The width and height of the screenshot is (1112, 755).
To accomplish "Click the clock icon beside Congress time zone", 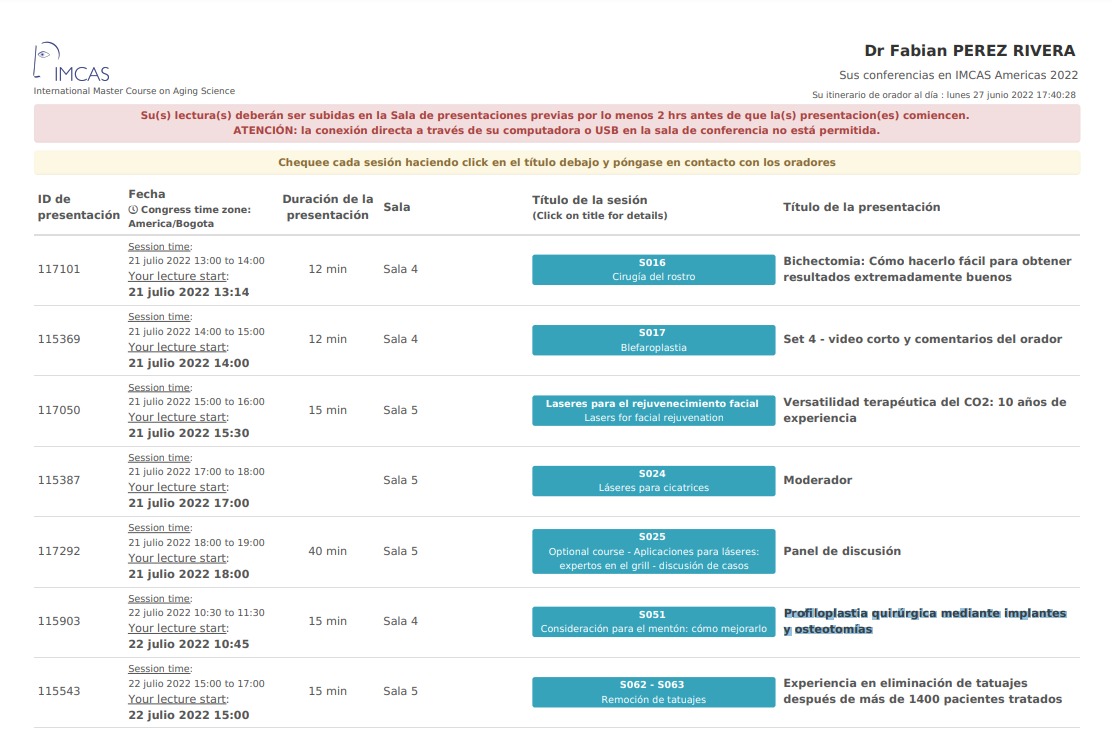I will click(x=133, y=210).
